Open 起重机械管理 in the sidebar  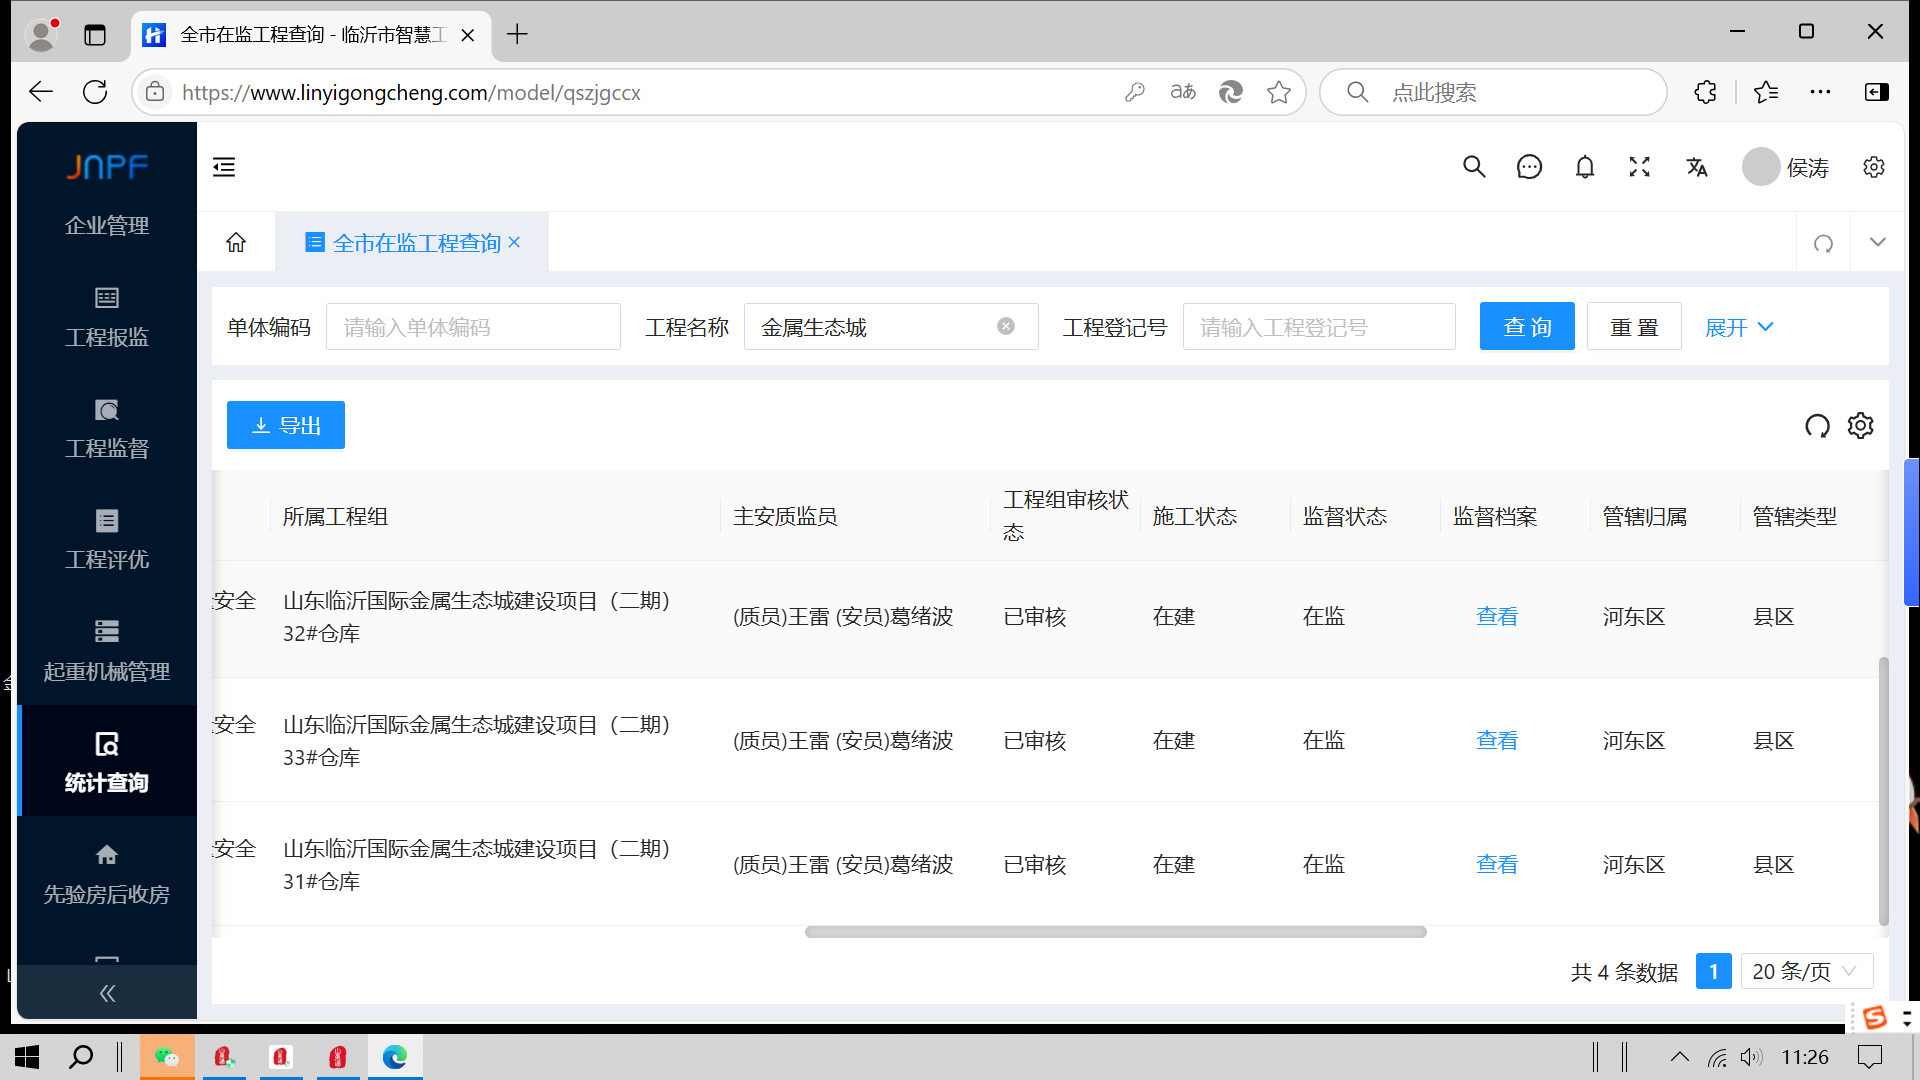tap(107, 650)
